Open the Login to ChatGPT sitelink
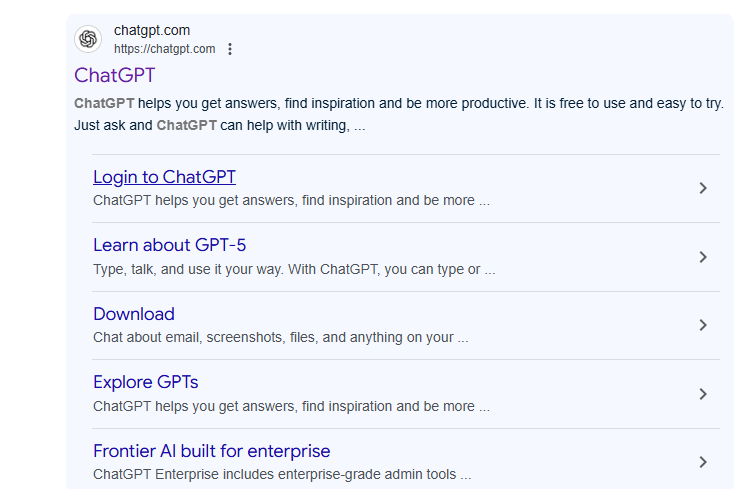 point(164,177)
